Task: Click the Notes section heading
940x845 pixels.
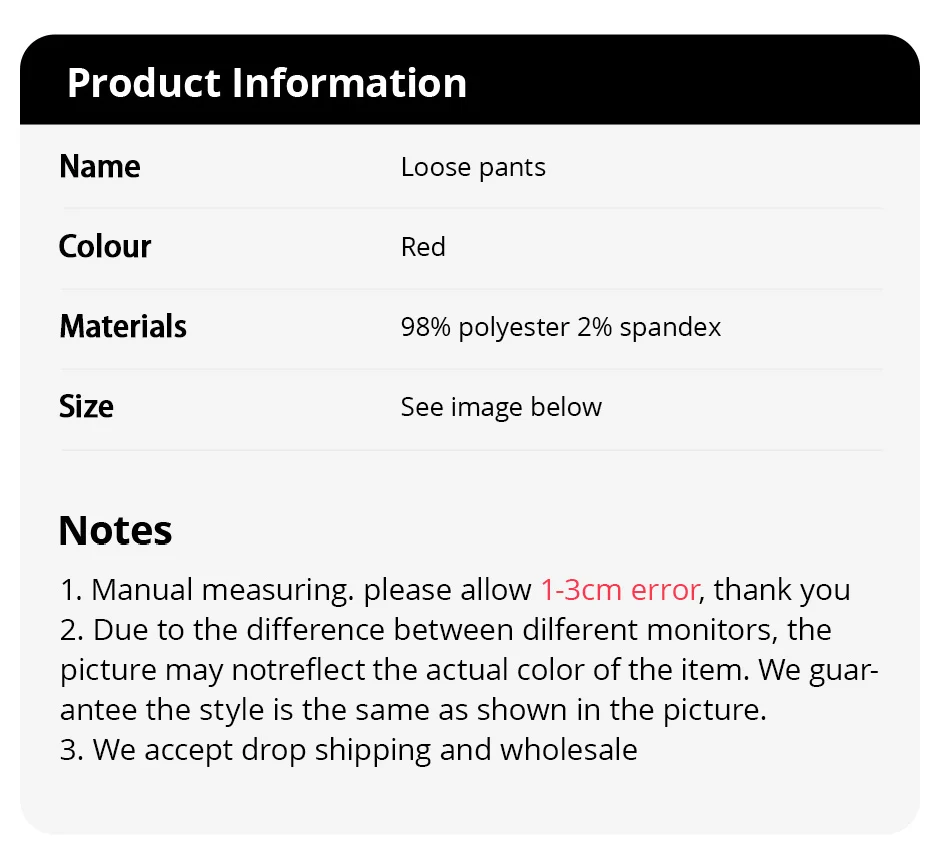Action: (115, 530)
